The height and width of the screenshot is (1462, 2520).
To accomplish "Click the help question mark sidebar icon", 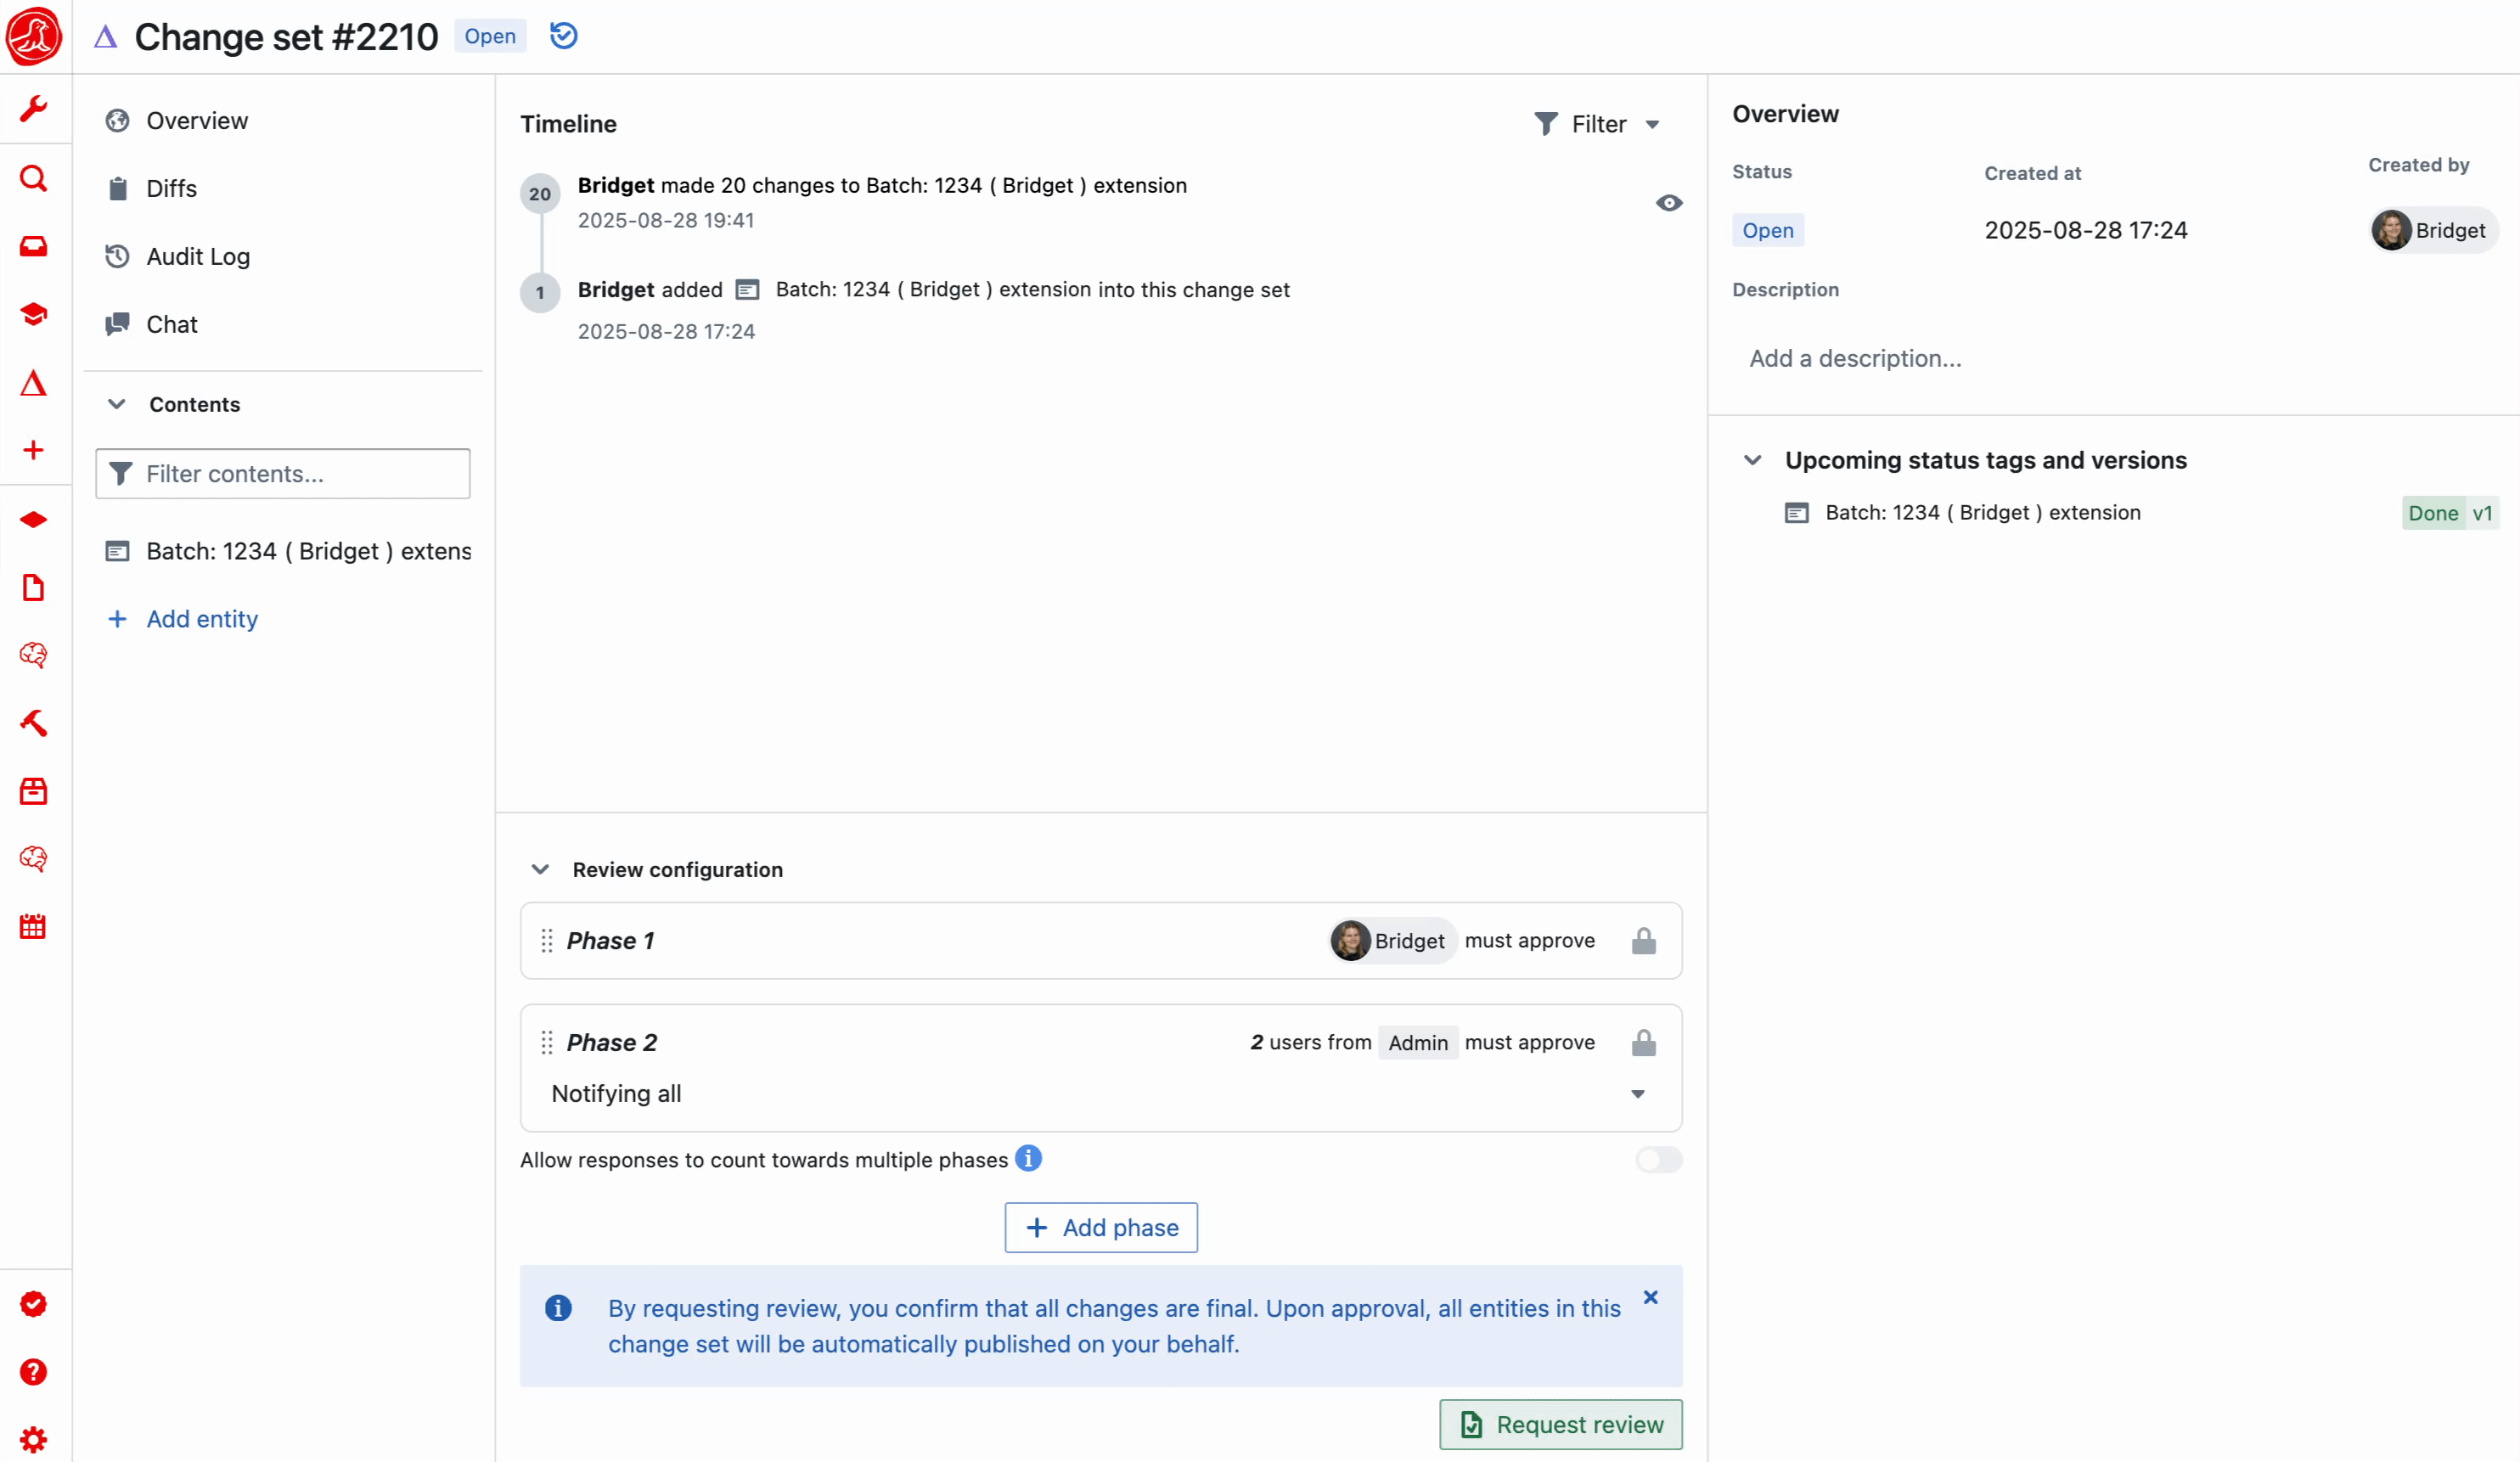I will (x=34, y=1371).
